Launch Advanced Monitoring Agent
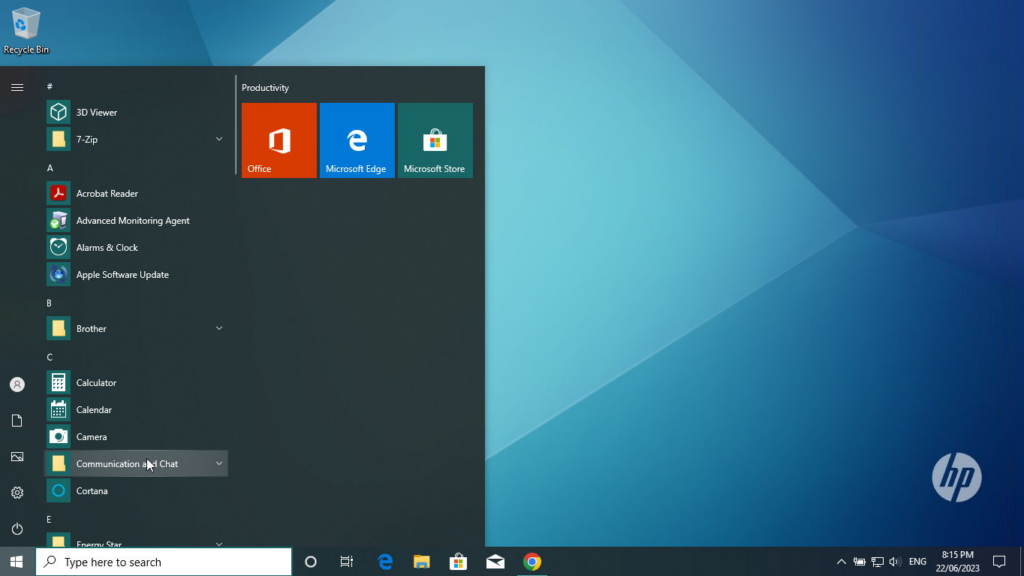Screen dimensions: 1024x576 [x=136, y=221]
